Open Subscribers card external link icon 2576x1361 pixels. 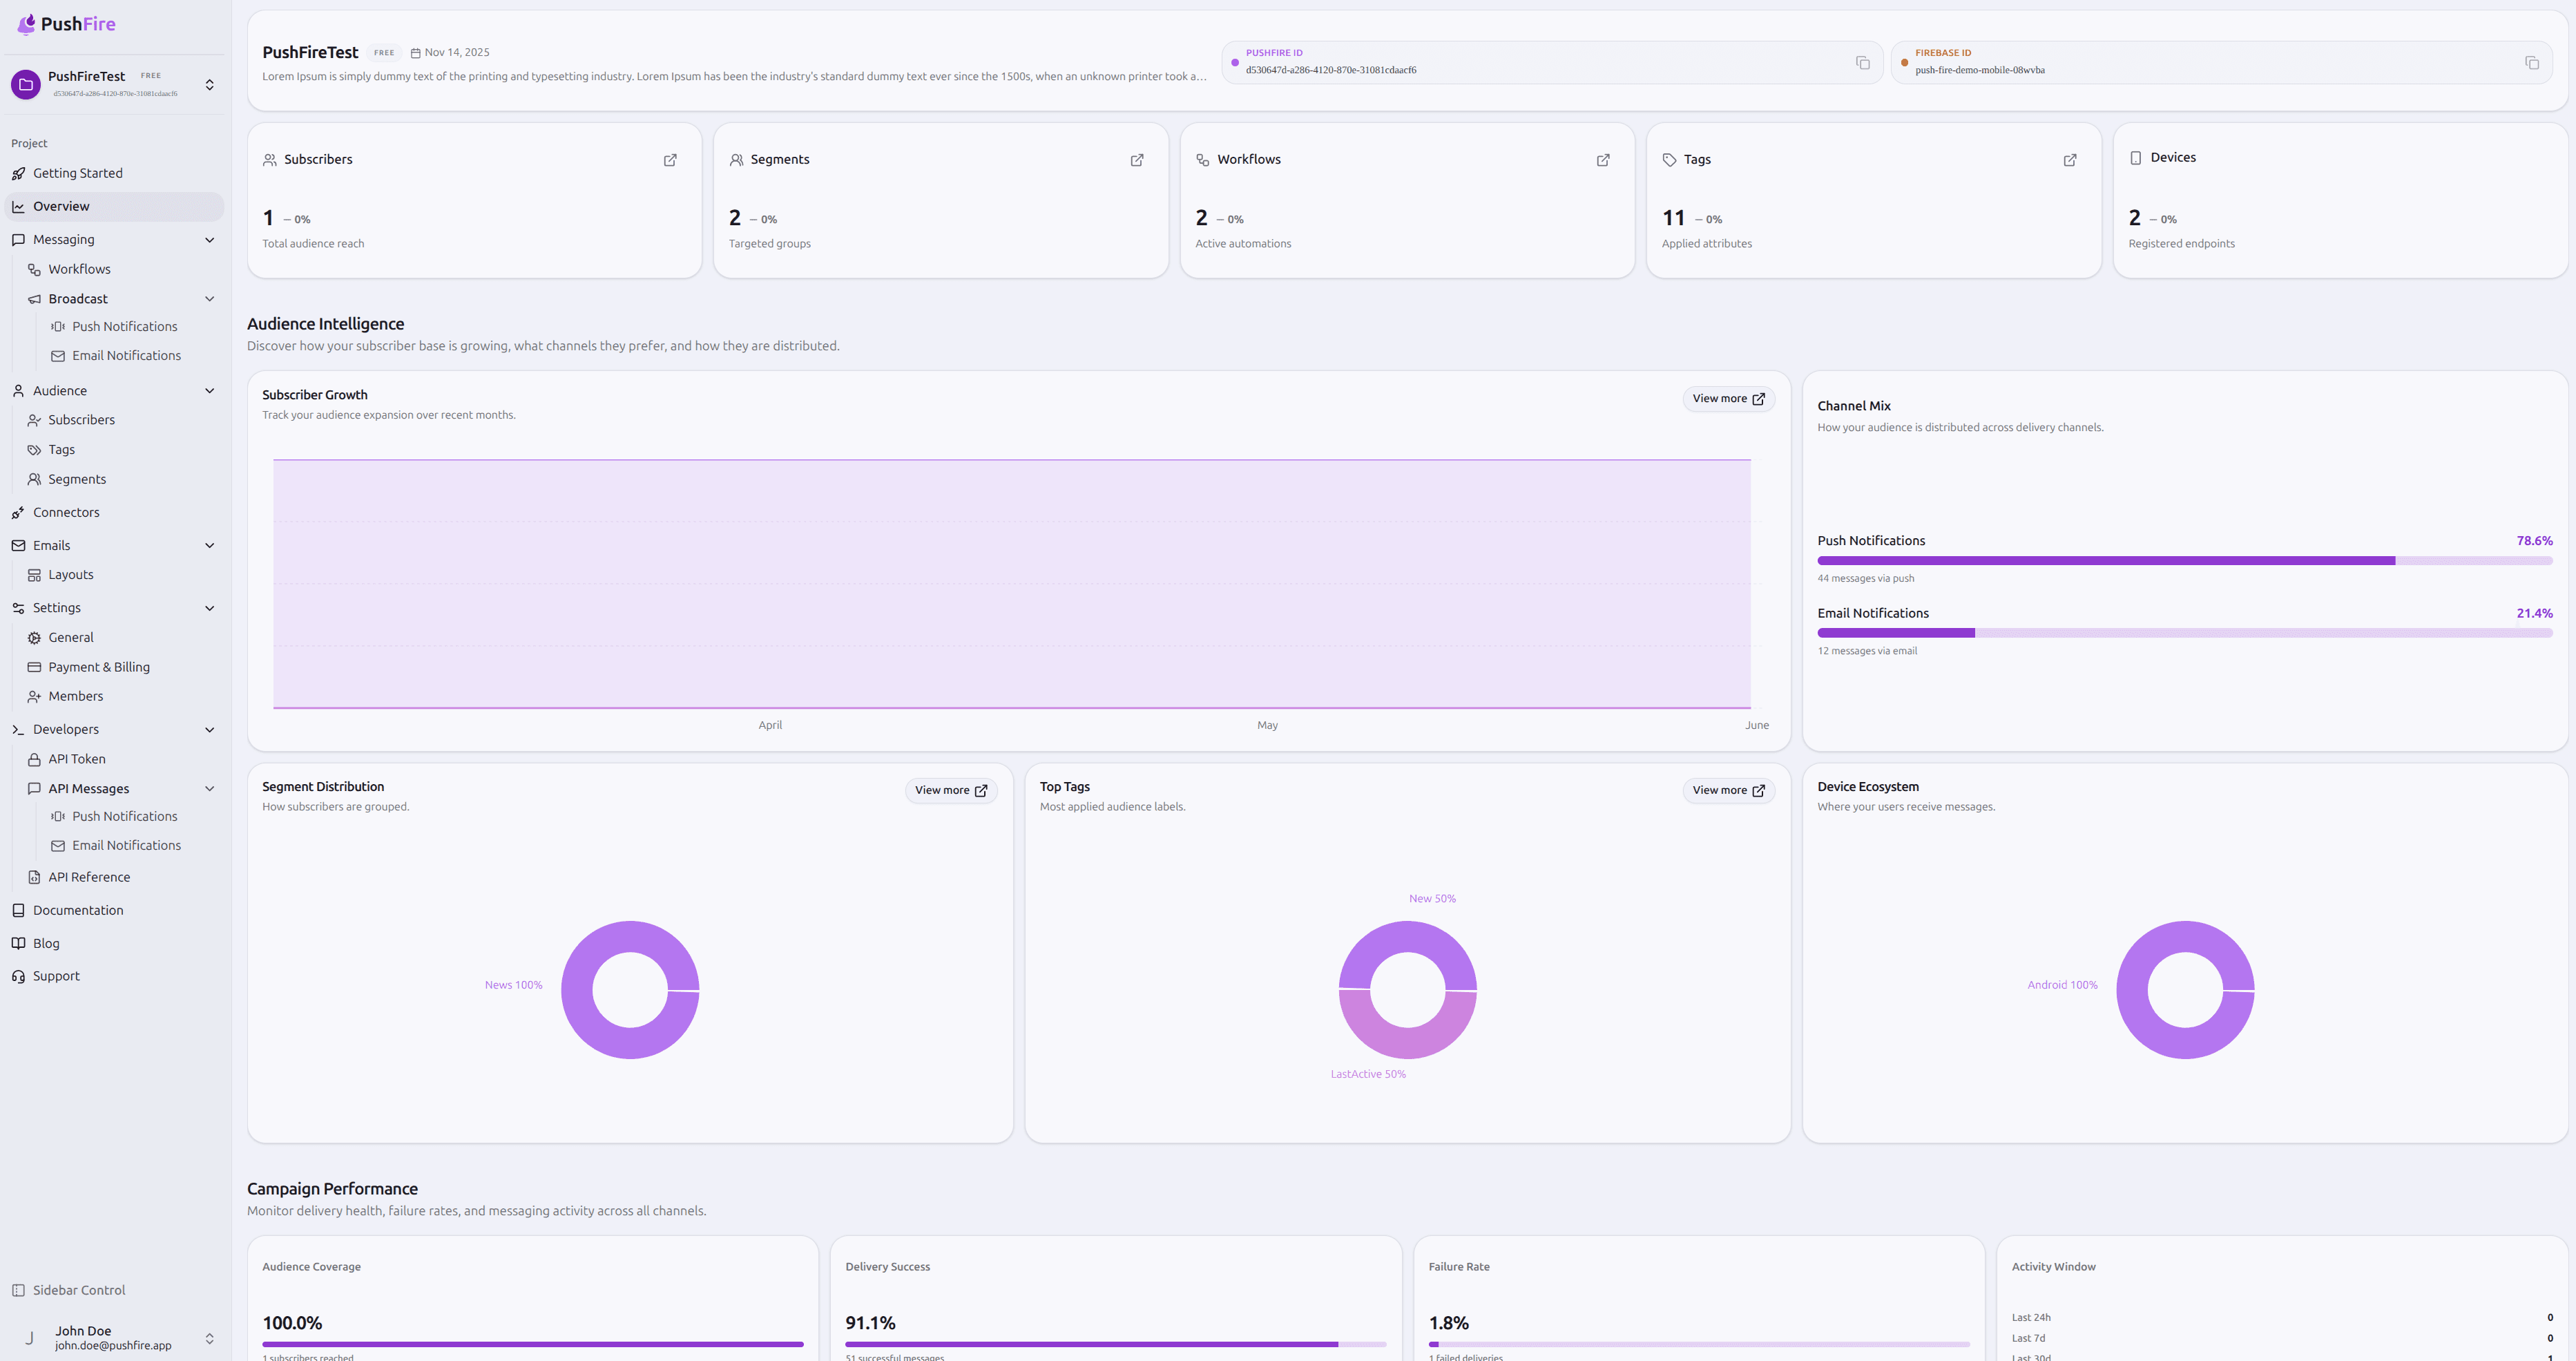670,160
